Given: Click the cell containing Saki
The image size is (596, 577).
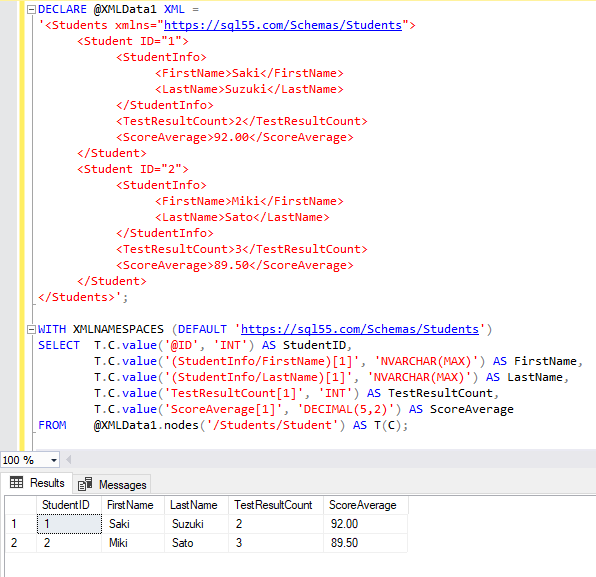Looking at the screenshot, I should pyautogui.click(x=133, y=524).
